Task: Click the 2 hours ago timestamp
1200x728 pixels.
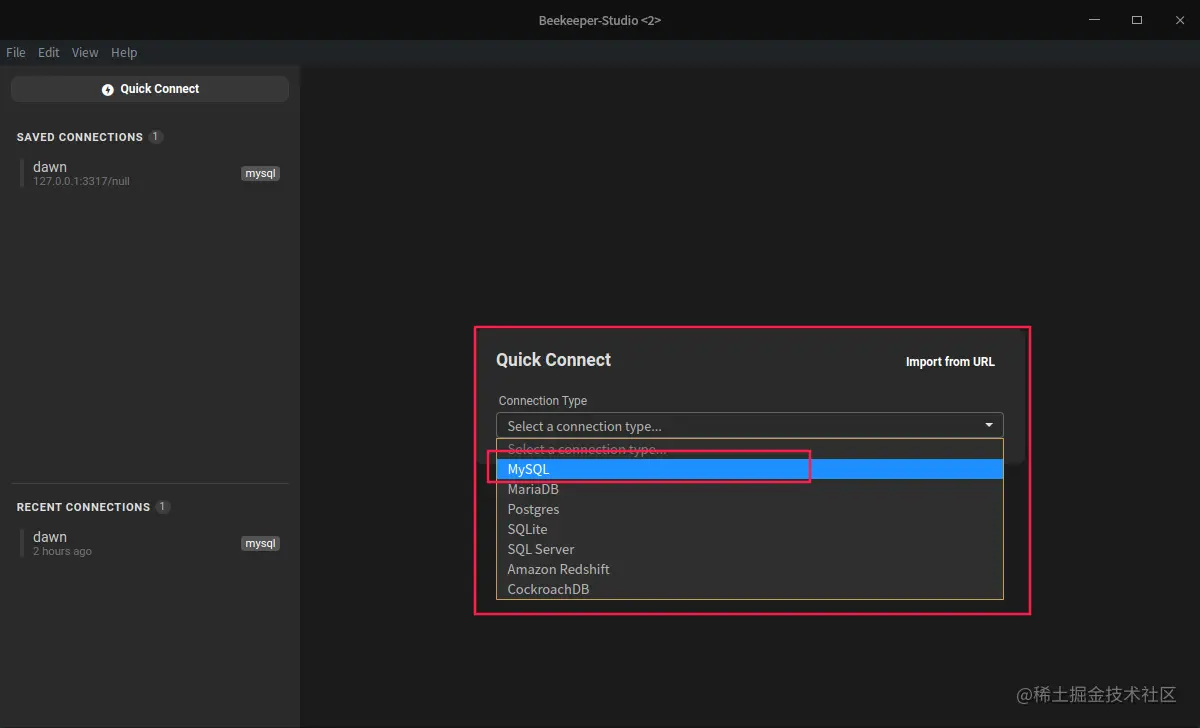Action: click(62, 552)
